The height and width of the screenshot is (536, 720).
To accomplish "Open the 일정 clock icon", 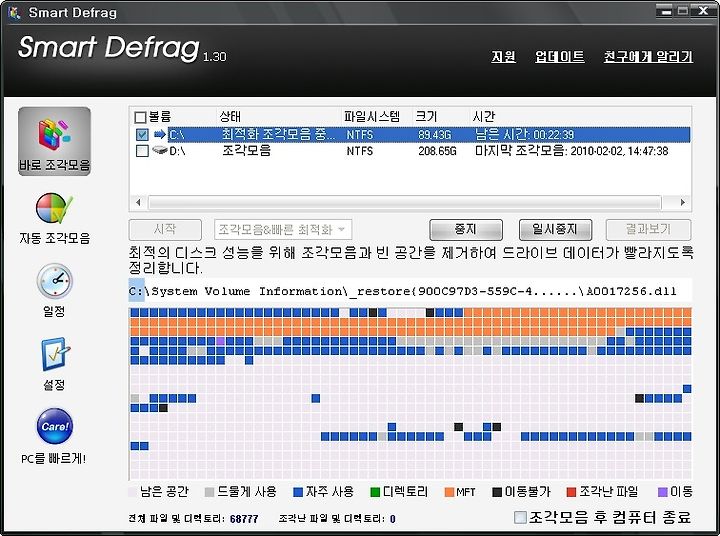I will (54, 281).
